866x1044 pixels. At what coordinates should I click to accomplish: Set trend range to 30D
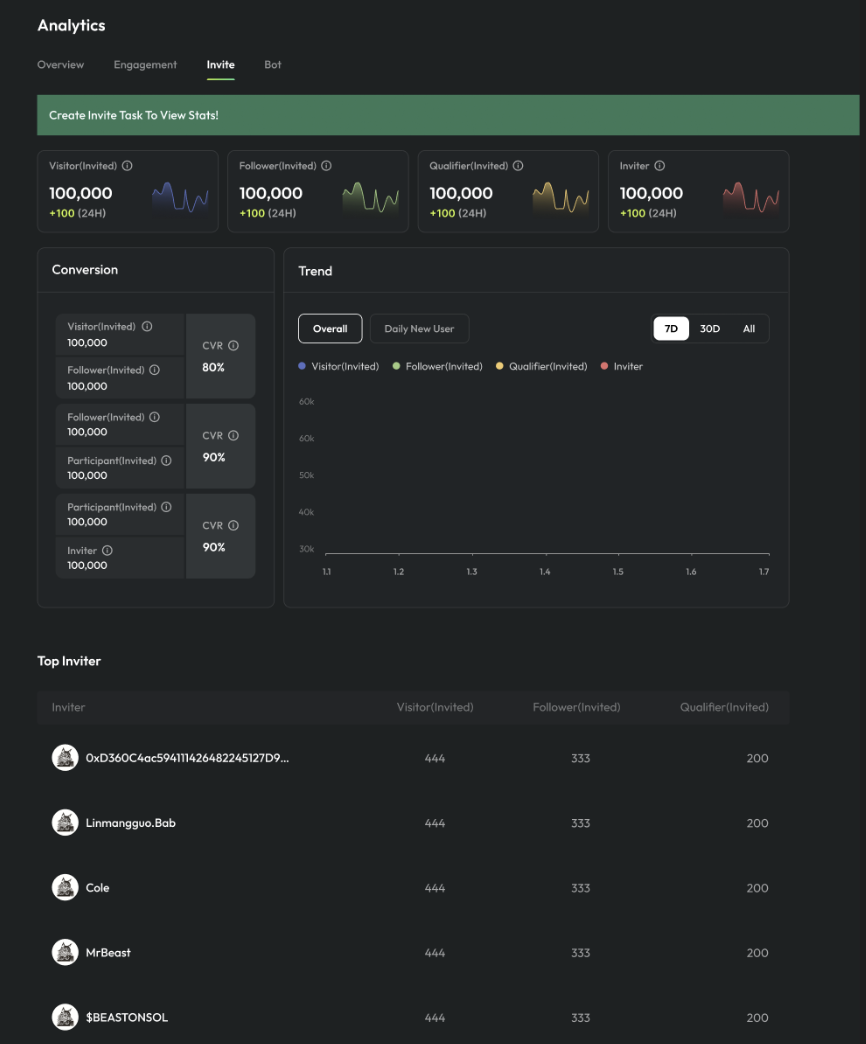coord(709,329)
